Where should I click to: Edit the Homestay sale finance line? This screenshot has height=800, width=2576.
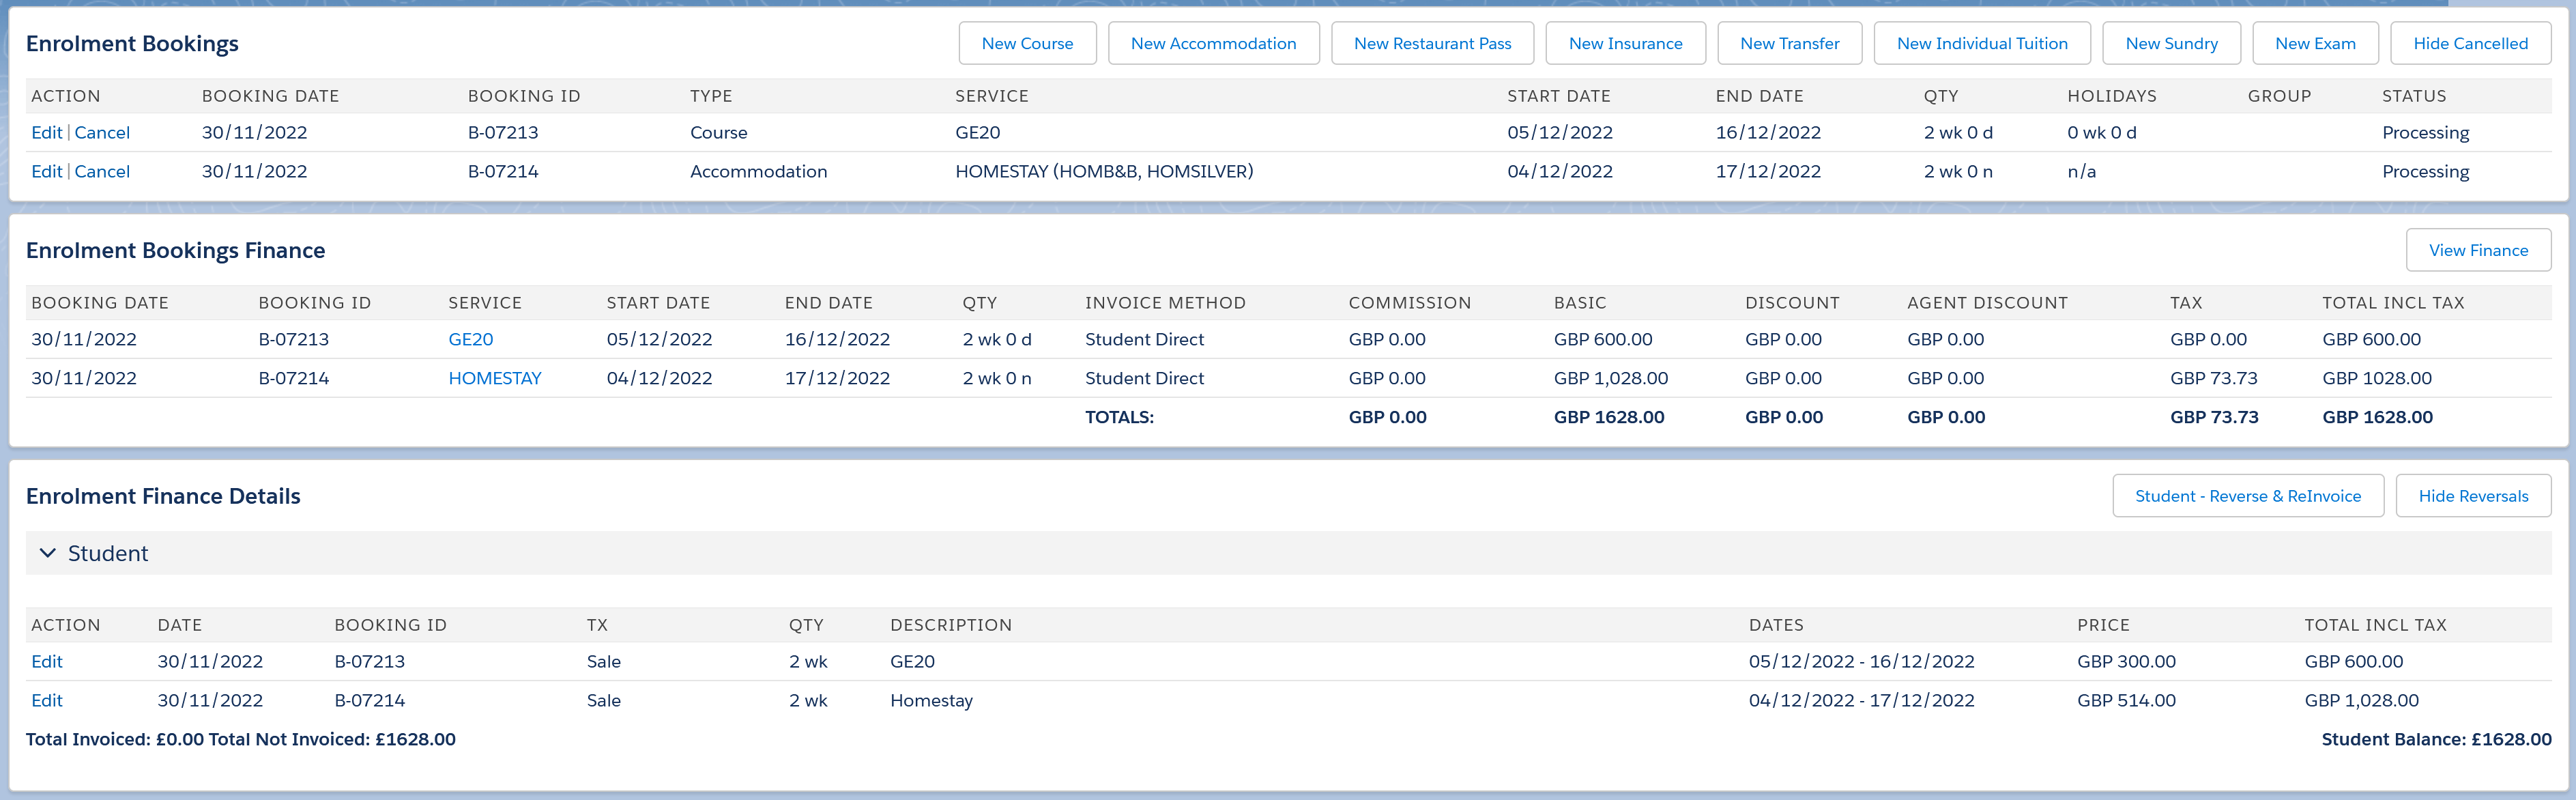click(x=46, y=700)
